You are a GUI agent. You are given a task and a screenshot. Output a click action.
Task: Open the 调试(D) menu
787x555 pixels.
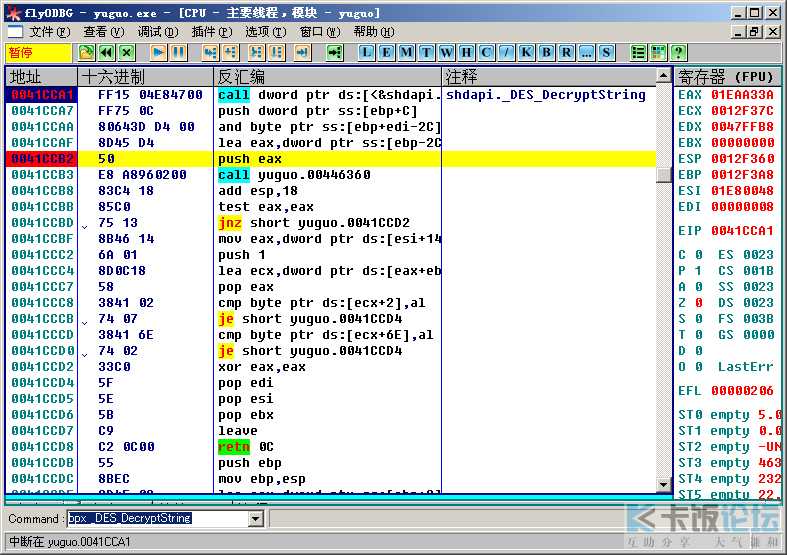[158, 32]
